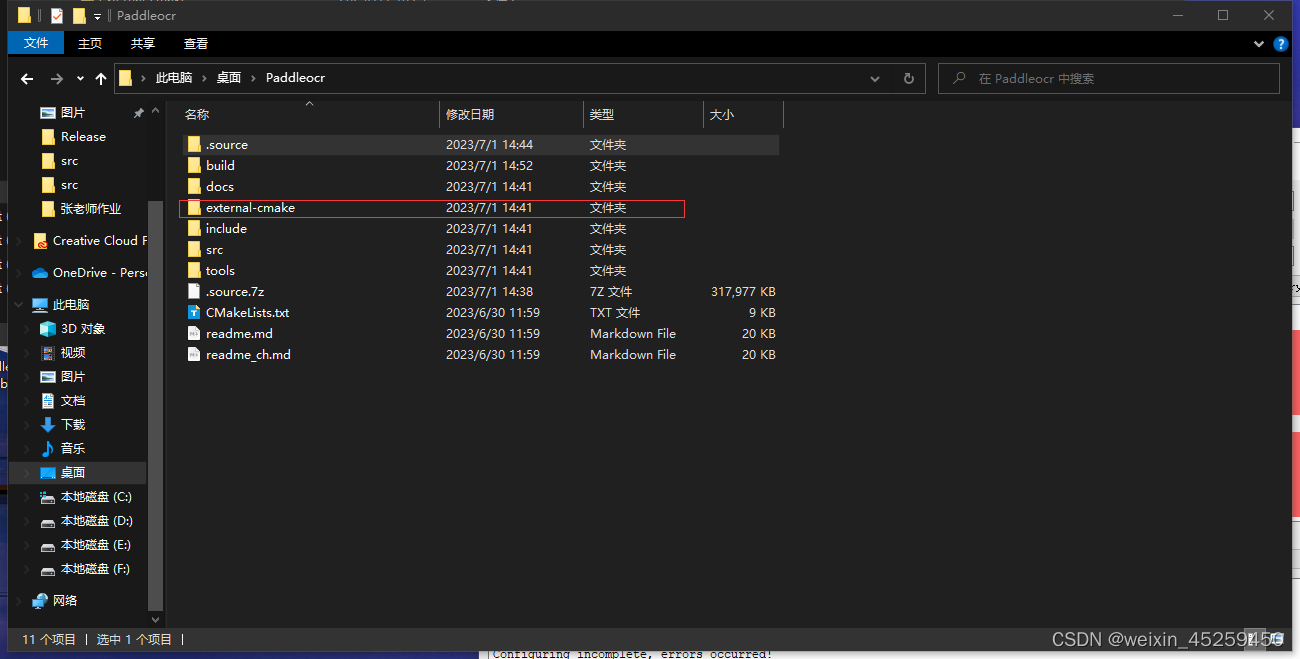The width and height of the screenshot is (1300, 659).
Task: Click the Up-to-parent-folder arrow
Action: (100, 78)
